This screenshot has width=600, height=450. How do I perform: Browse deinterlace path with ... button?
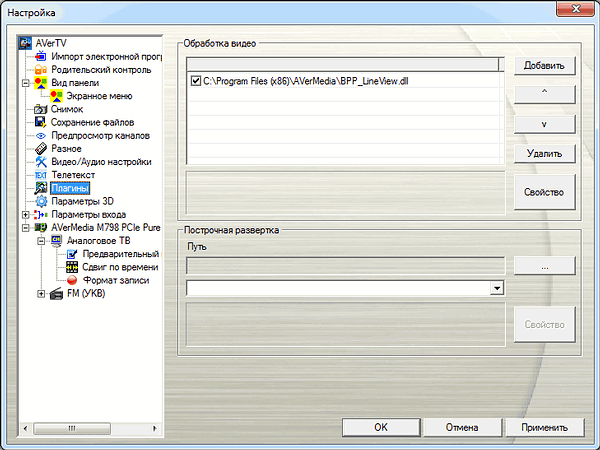544,266
